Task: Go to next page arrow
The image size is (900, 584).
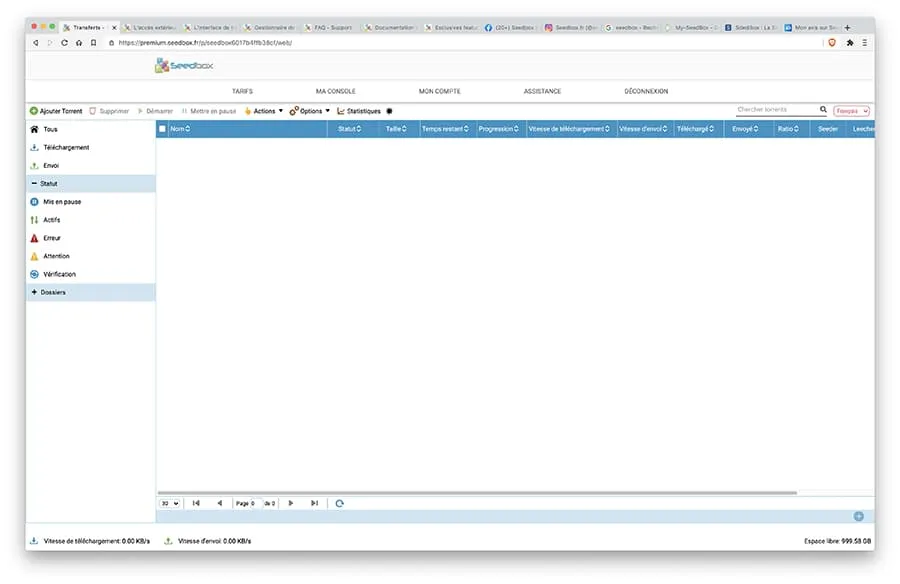Action: tap(290, 503)
